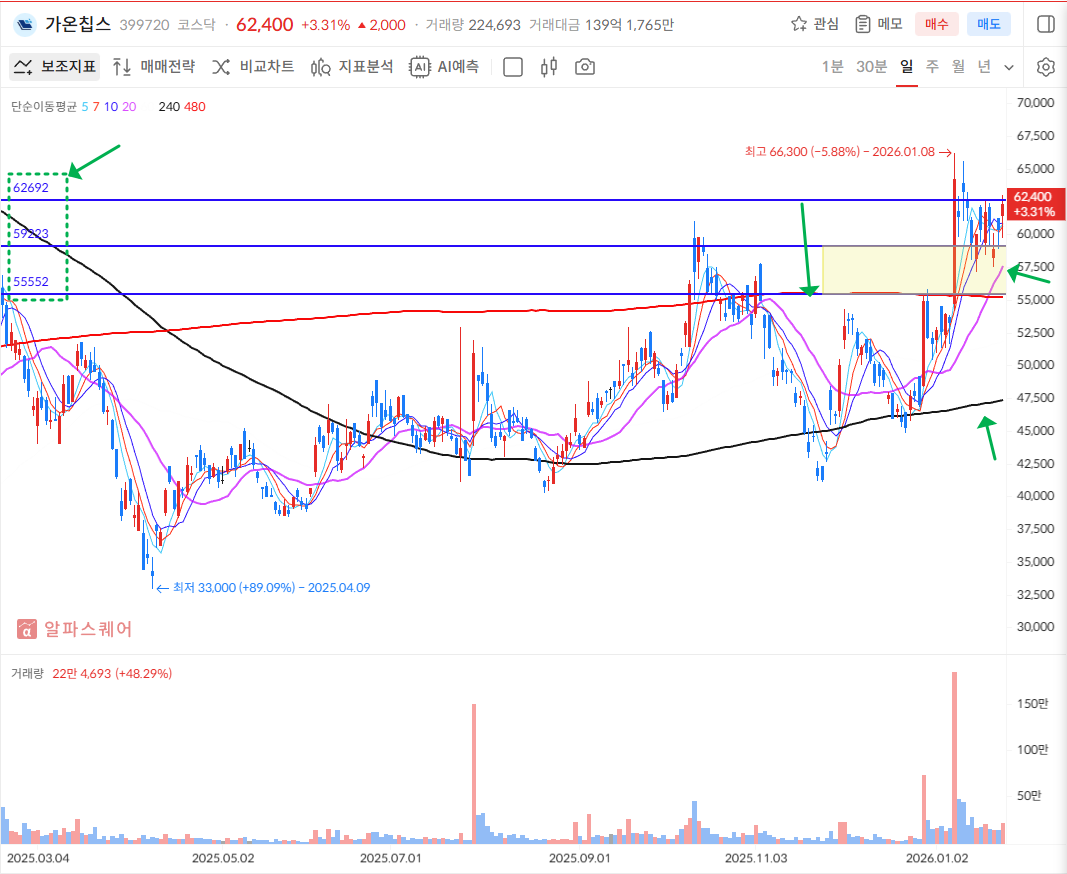This screenshot has width=1067, height=874.
Task: Take a chart snapshot with camera icon
Action: pos(585,67)
